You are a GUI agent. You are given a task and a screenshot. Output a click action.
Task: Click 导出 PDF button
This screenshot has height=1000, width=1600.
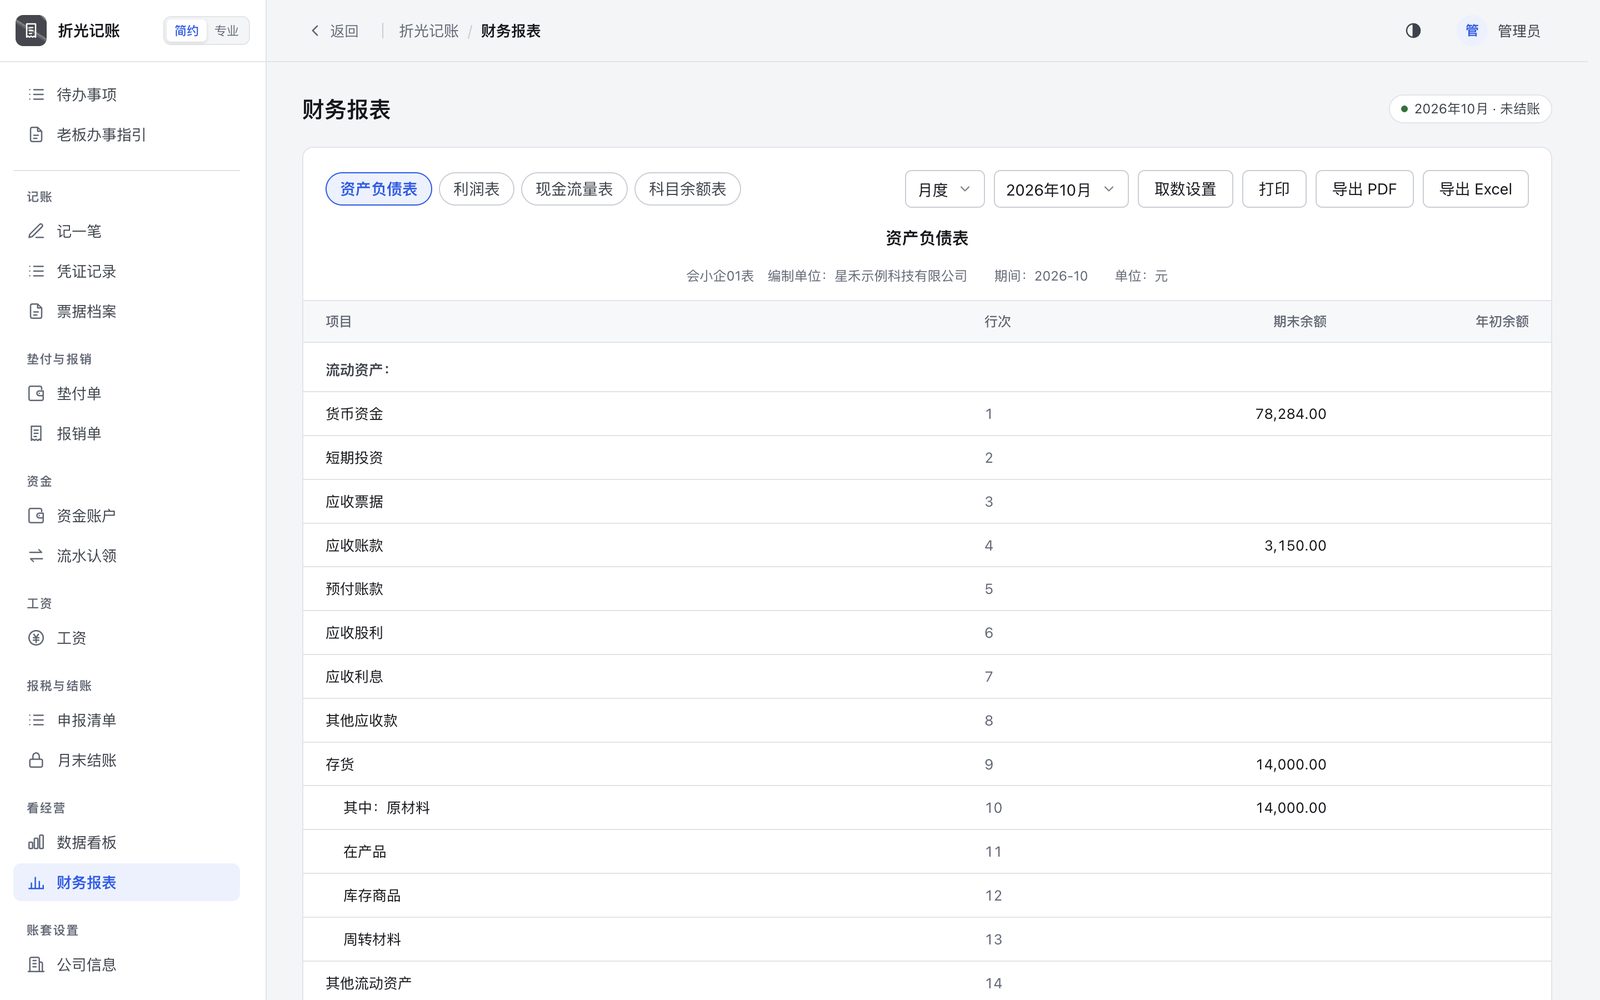(x=1364, y=189)
